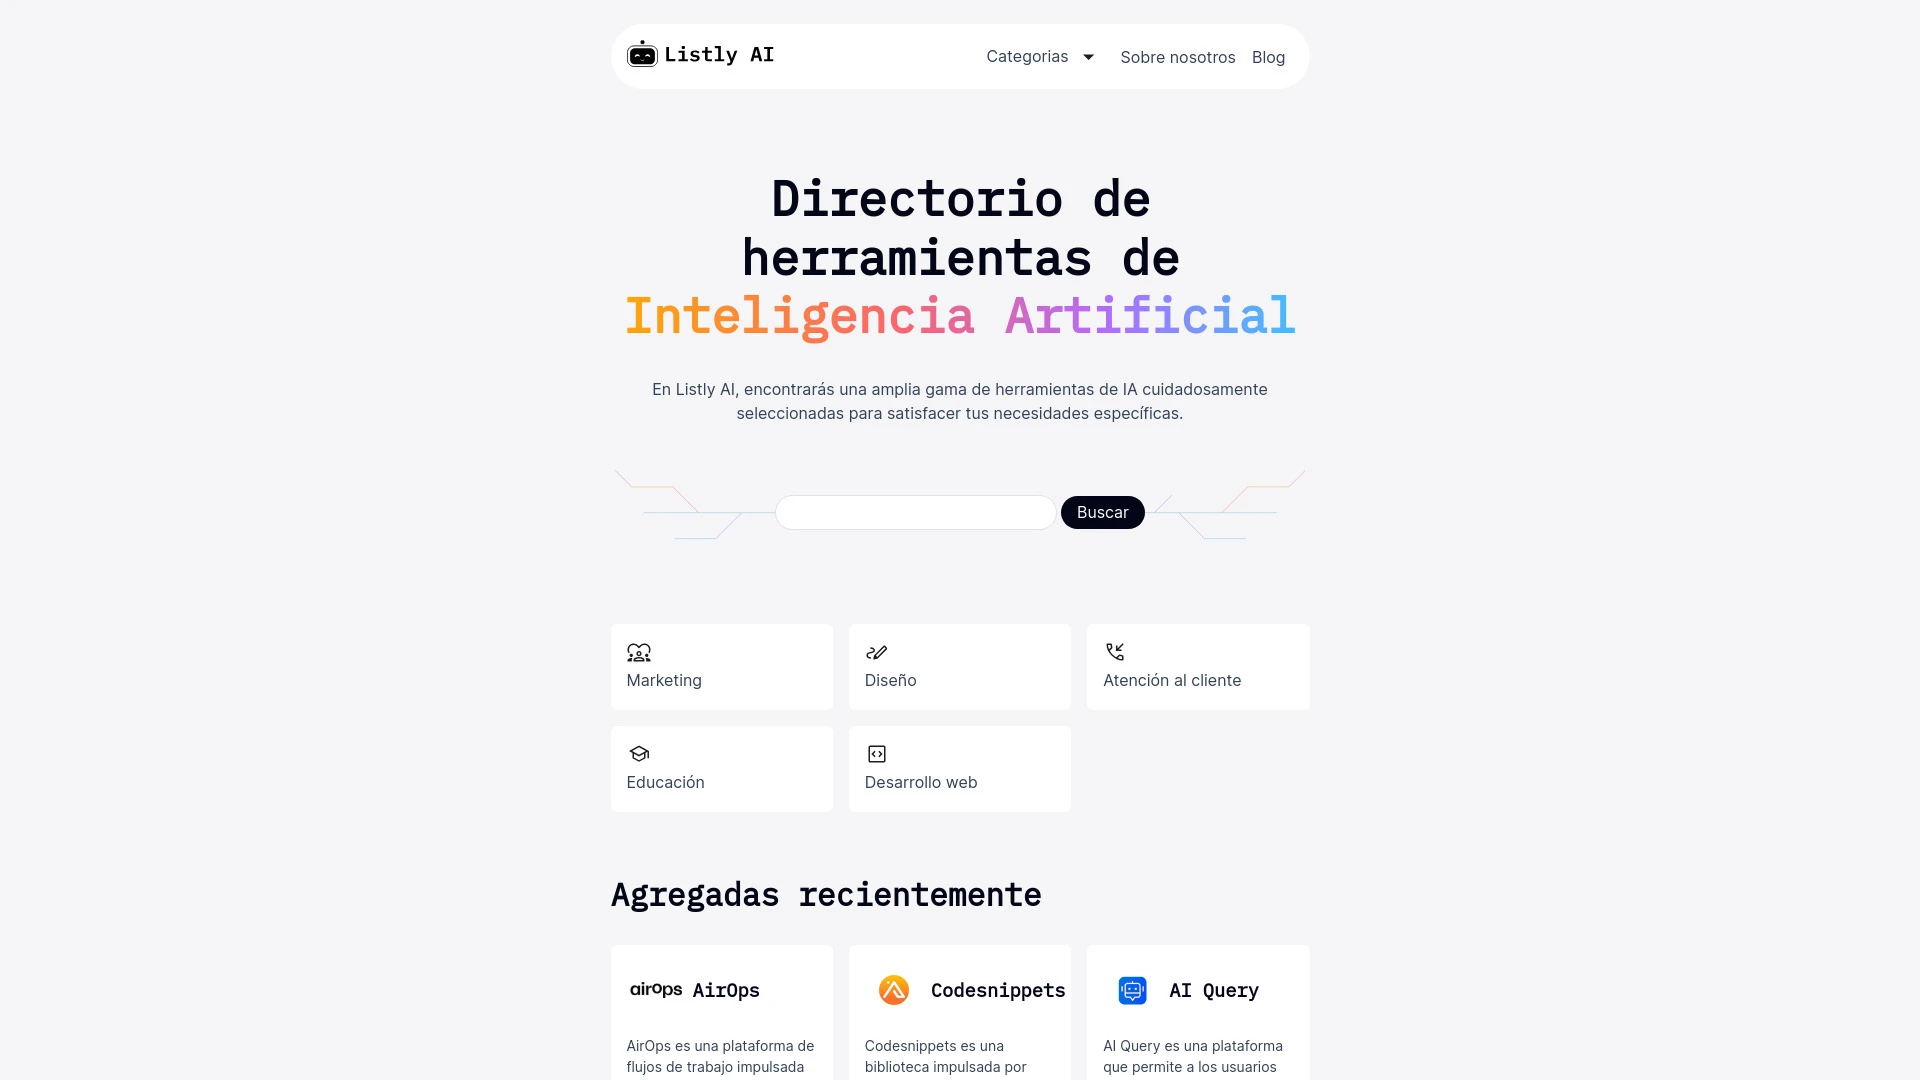Click the Diseño category icon
The height and width of the screenshot is (1080, 1920).
coord(877,651)
